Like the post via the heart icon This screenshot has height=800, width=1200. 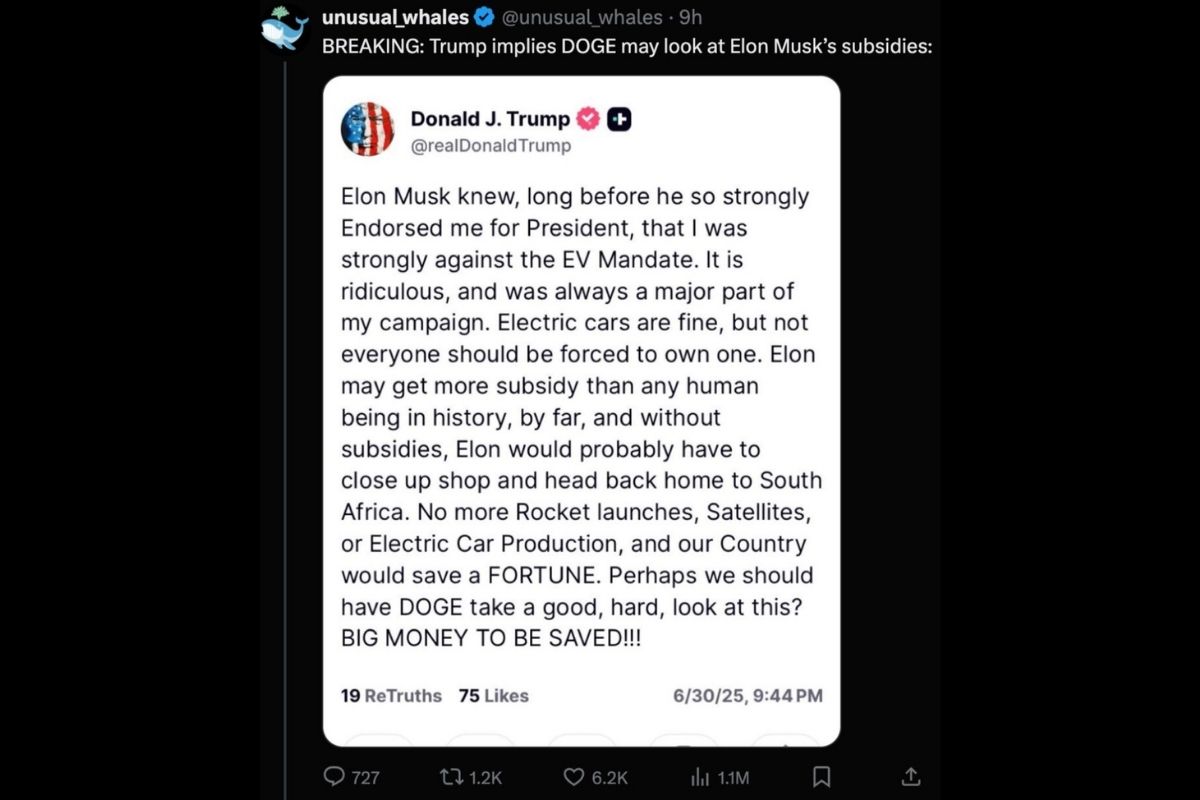(x=574, y=777)
